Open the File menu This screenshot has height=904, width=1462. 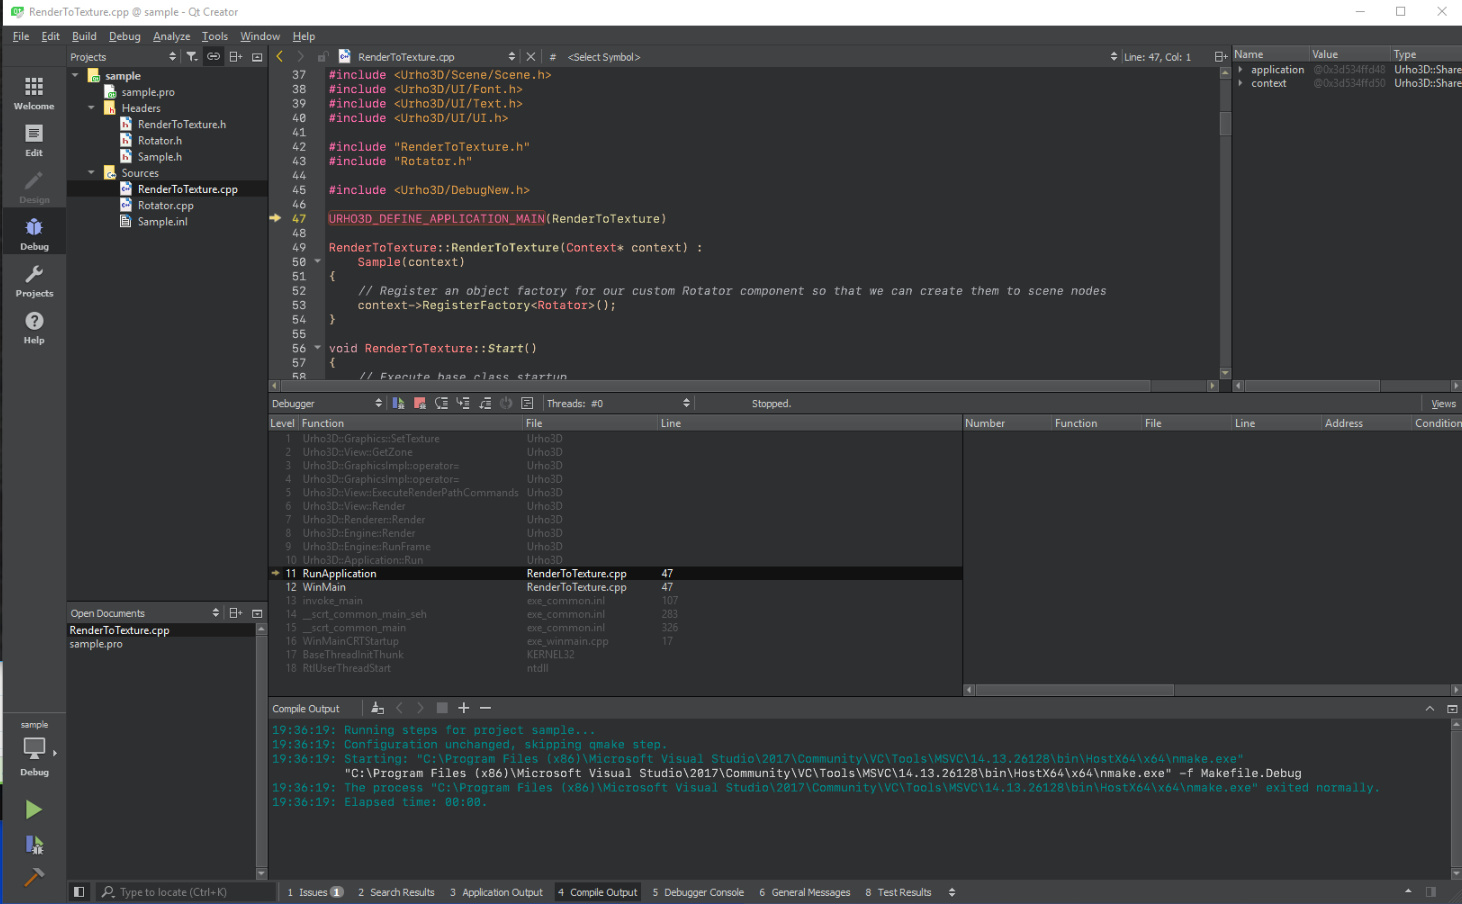tap(21, 36)
